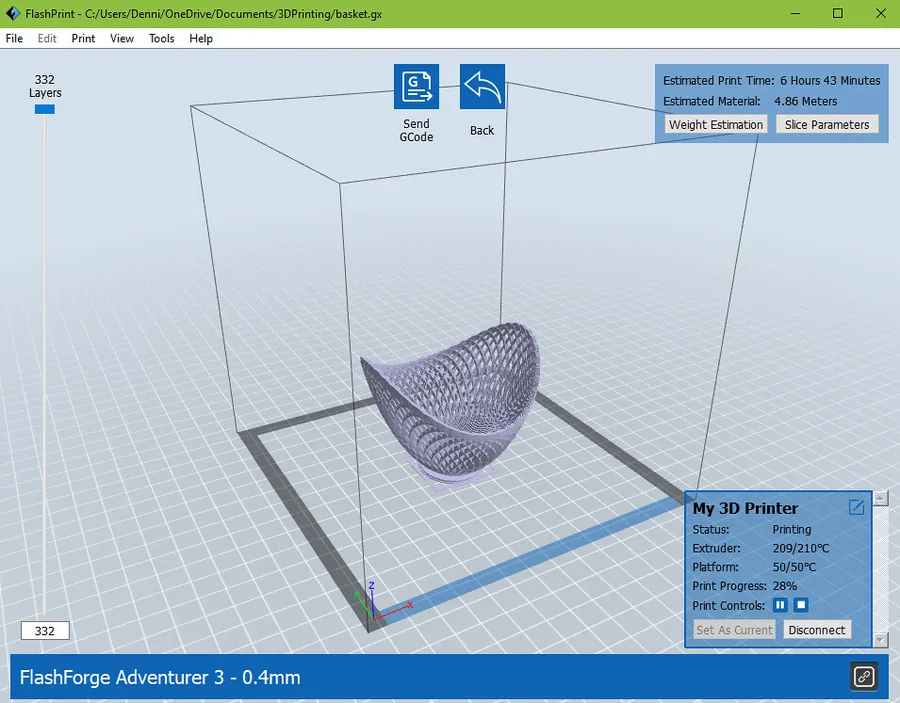Open the Help menu
Image resolution: width=900 pixels, height=703 pixels.
pyautogui.click(x=201, y=38)
